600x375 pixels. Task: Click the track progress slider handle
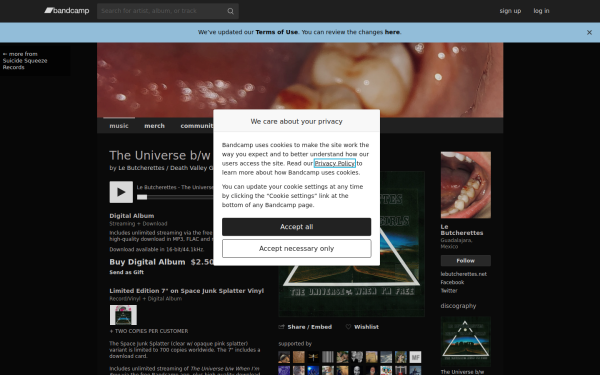click(x=142, y=197)
